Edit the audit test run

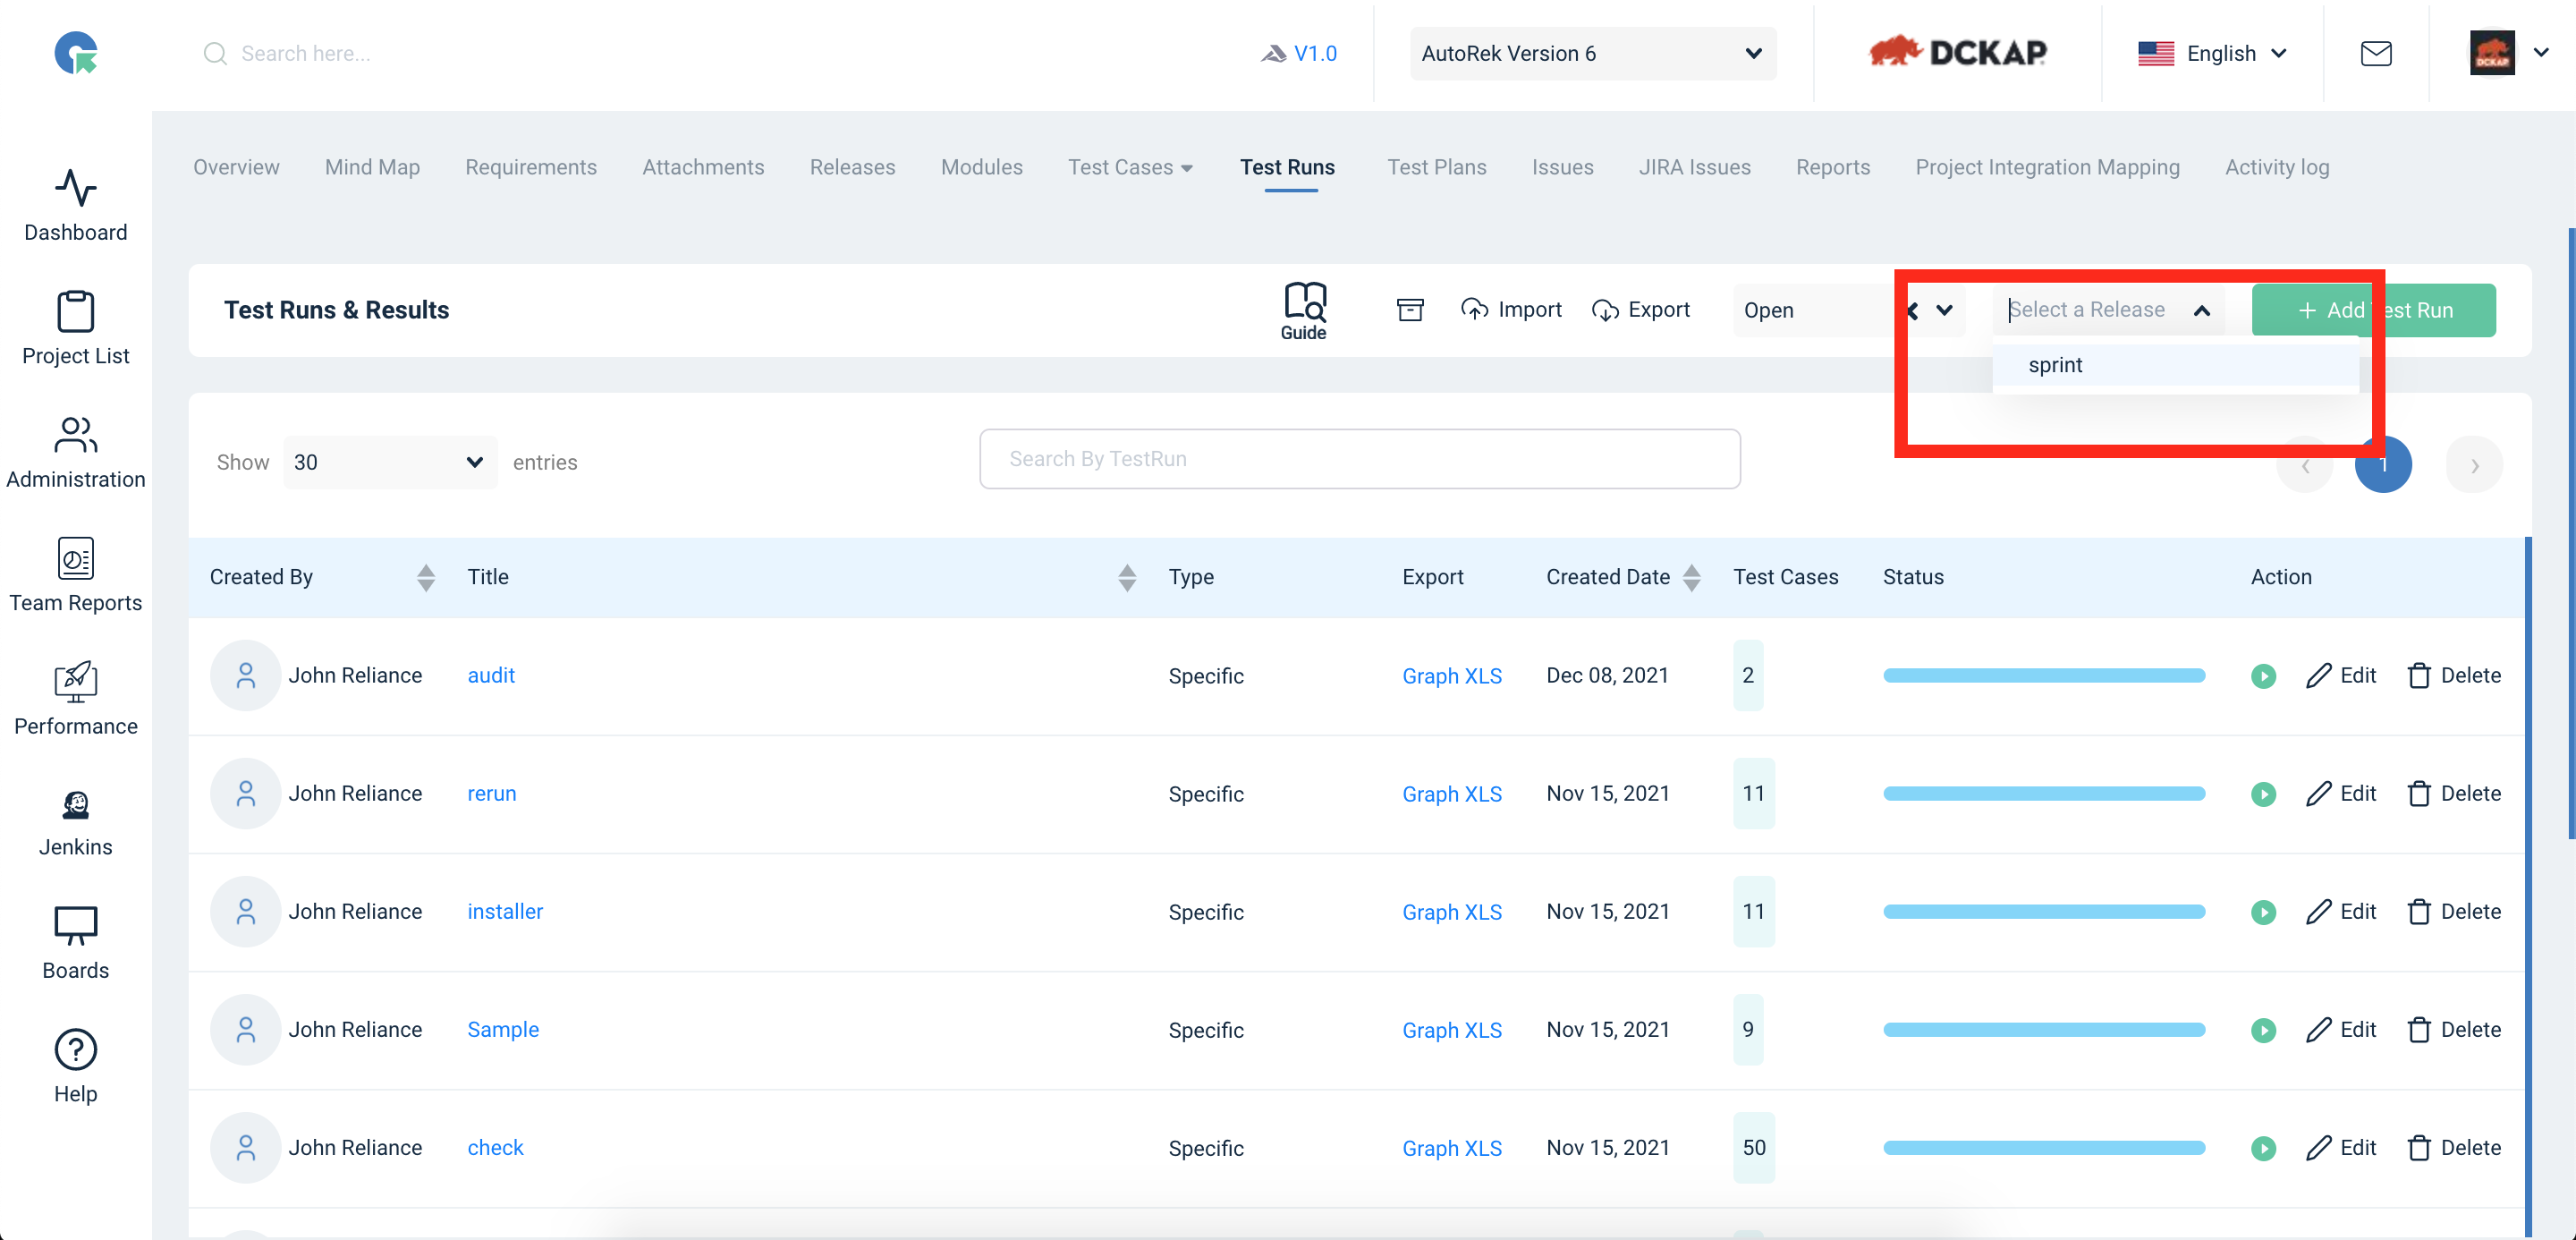click(2341, 676)
